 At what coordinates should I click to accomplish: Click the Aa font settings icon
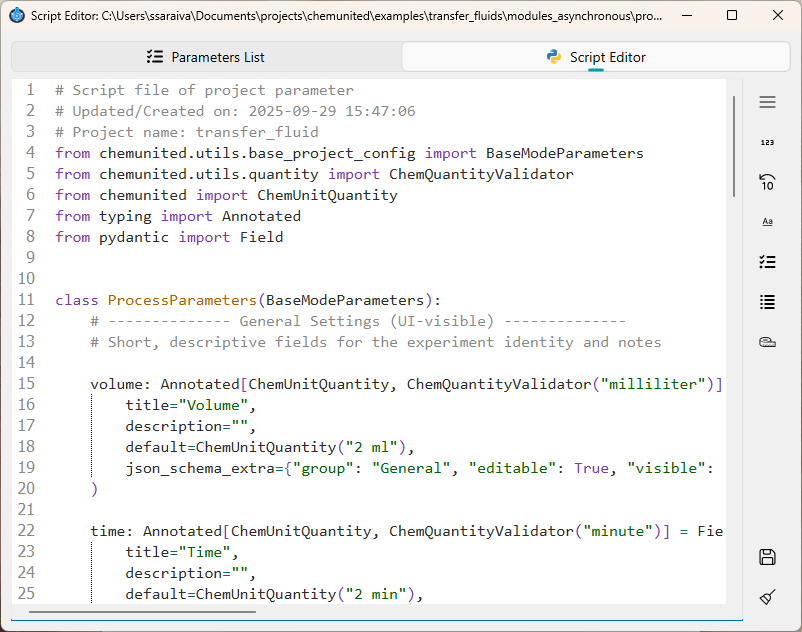(x=767, y=222)
